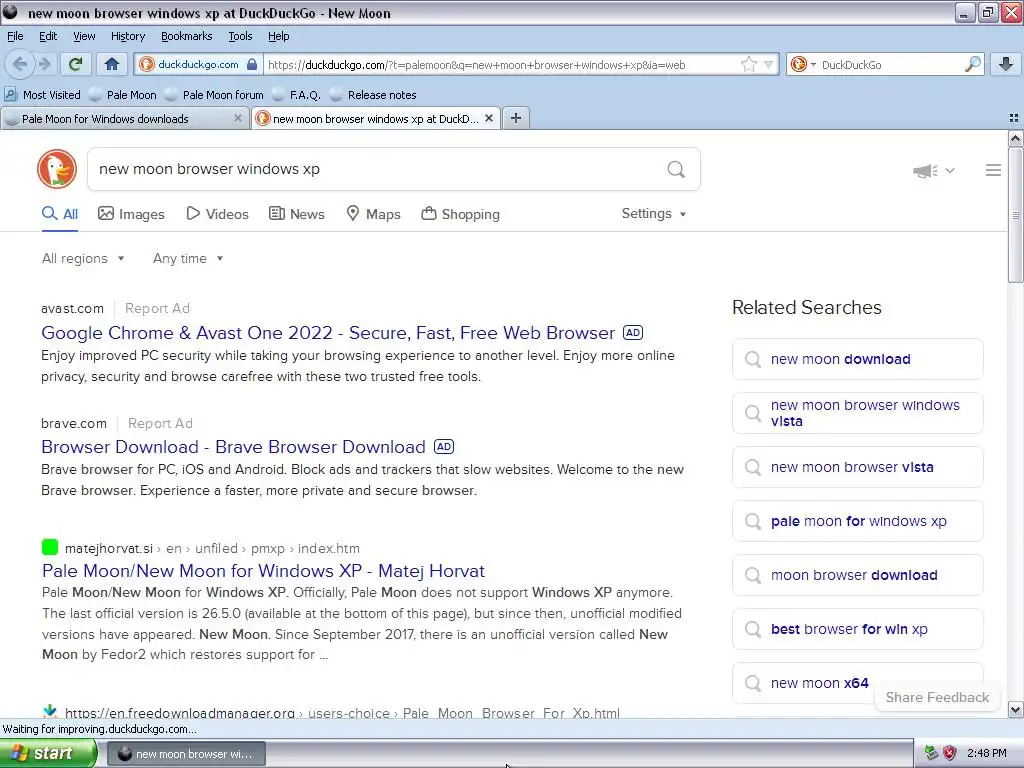Open the File menu

(15, 36)
